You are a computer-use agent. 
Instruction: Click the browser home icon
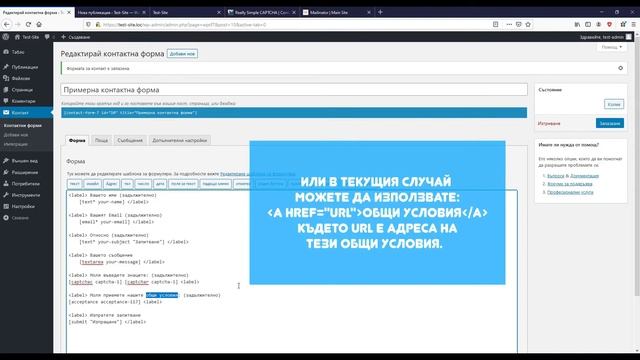tap(39, 24)
